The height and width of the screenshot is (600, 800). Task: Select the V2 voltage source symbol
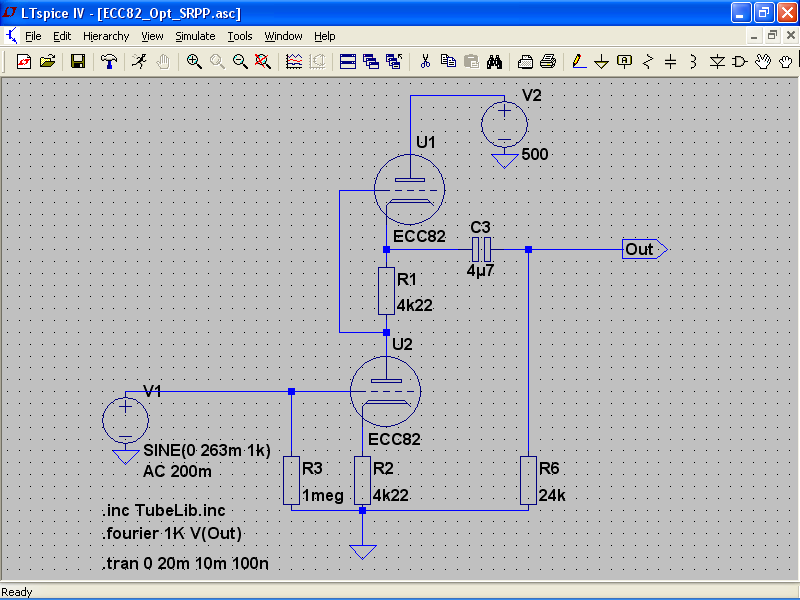tap(504, 124)
